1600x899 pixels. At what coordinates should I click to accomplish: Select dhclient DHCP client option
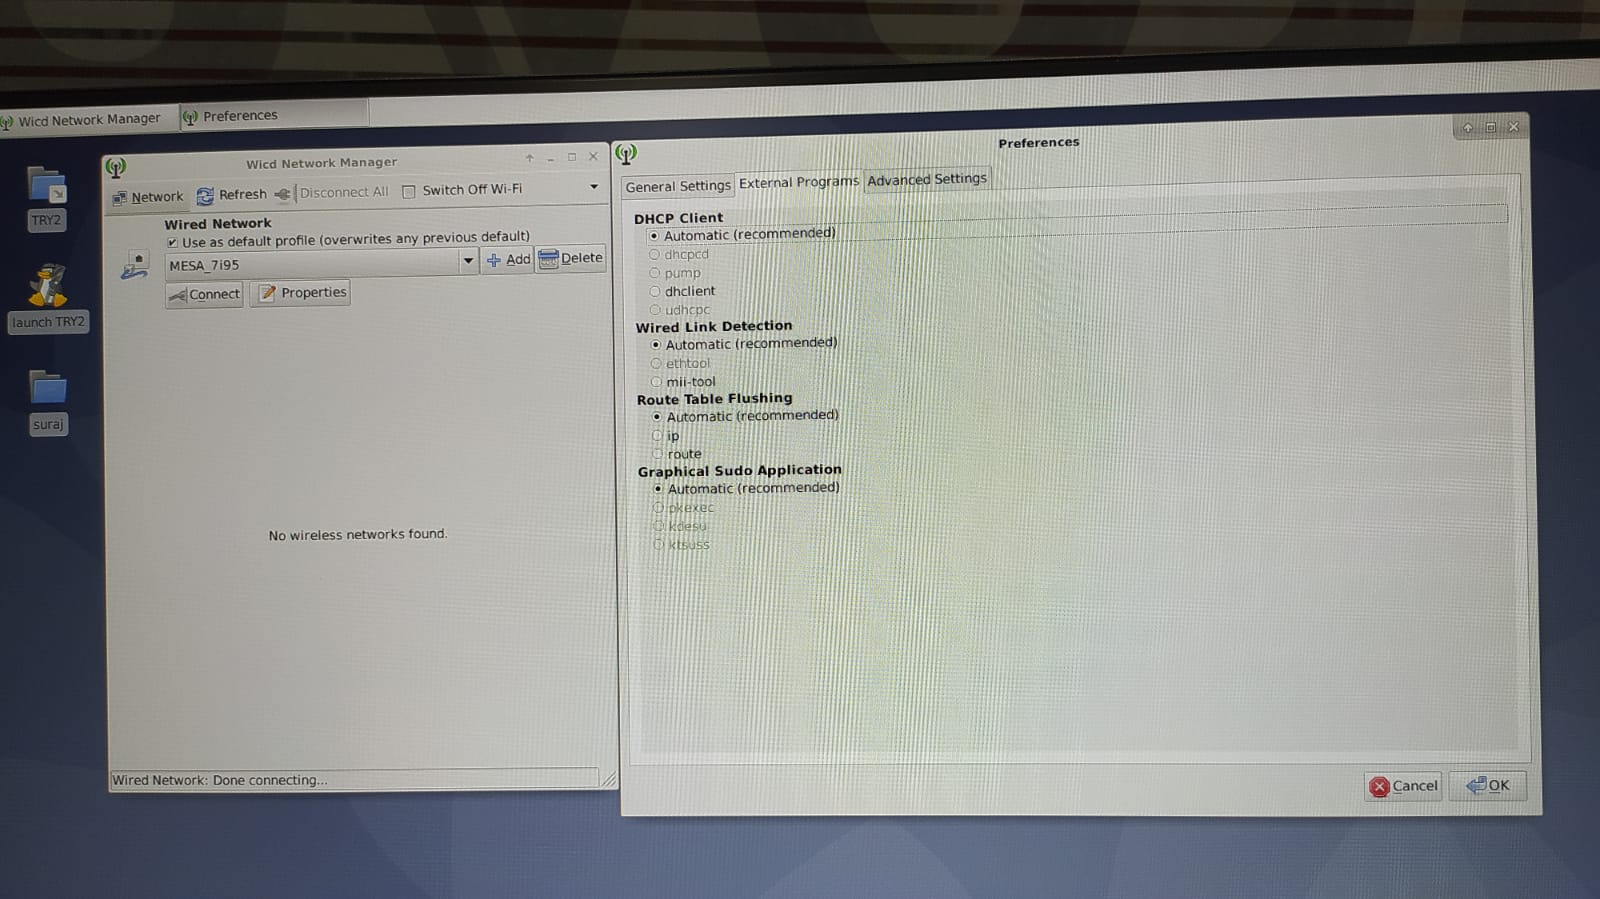point(655,292)
